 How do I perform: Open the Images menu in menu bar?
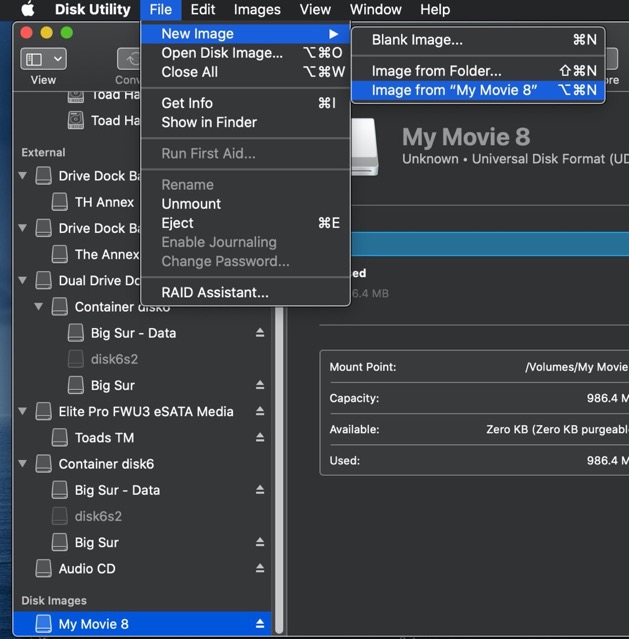[x=257, y=10]
